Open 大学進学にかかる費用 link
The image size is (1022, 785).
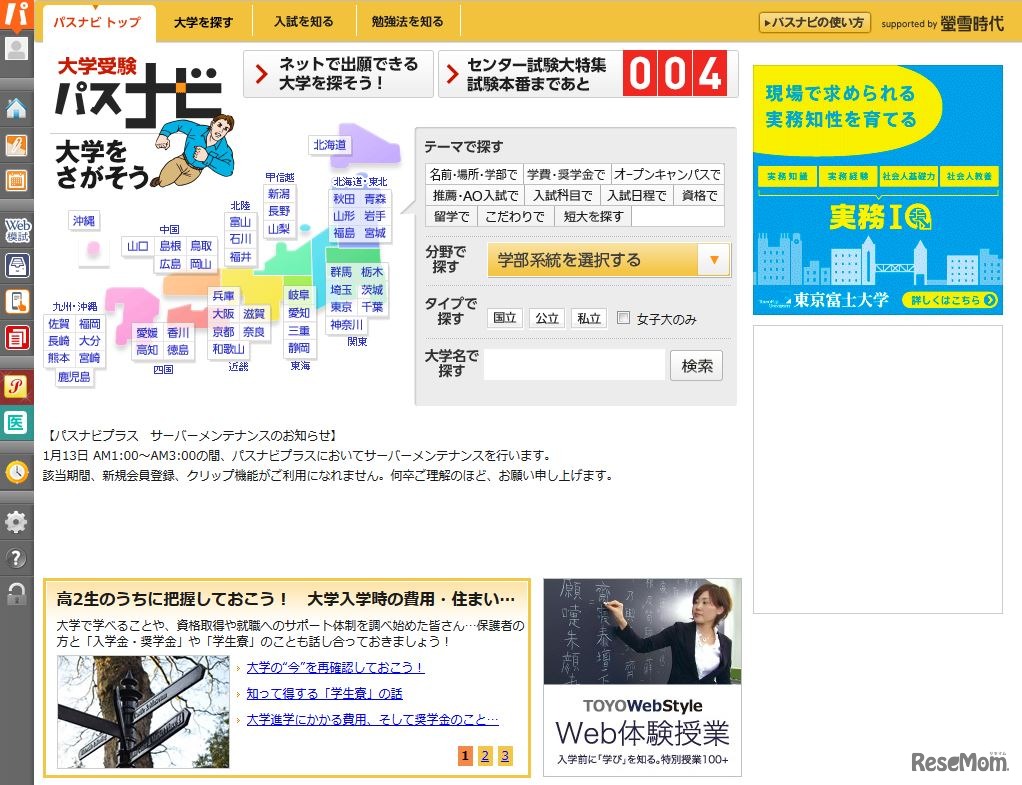point(372,719)
